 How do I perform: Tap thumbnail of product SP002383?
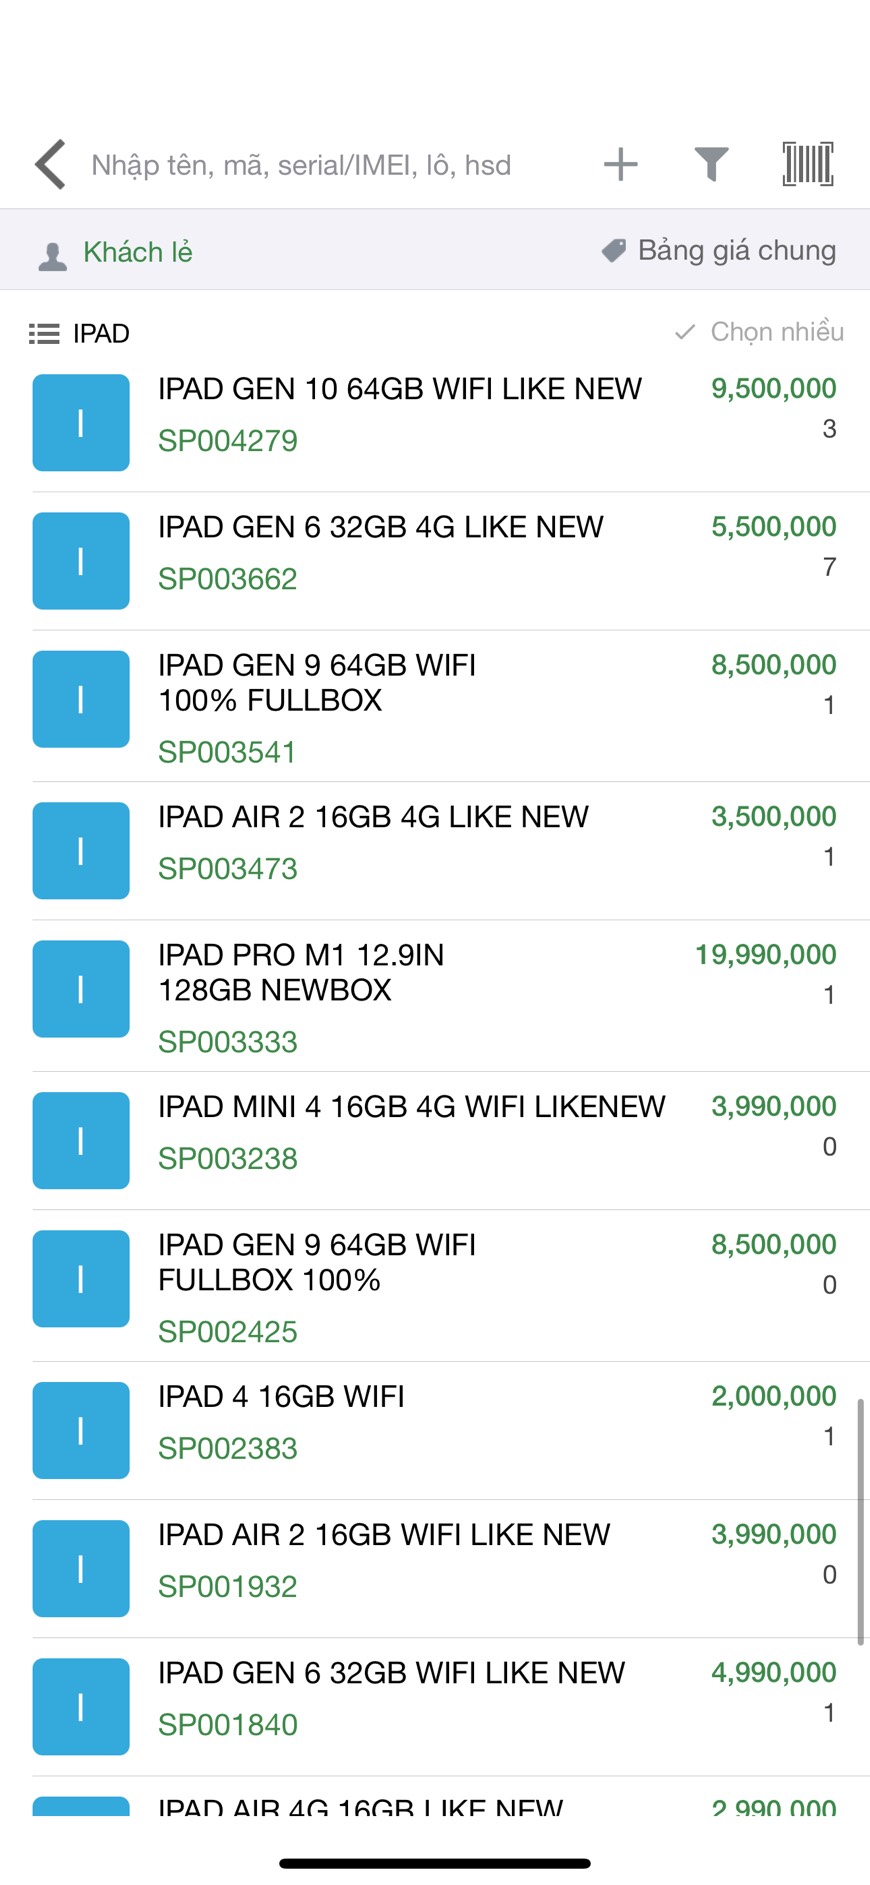coord(81,1431)
